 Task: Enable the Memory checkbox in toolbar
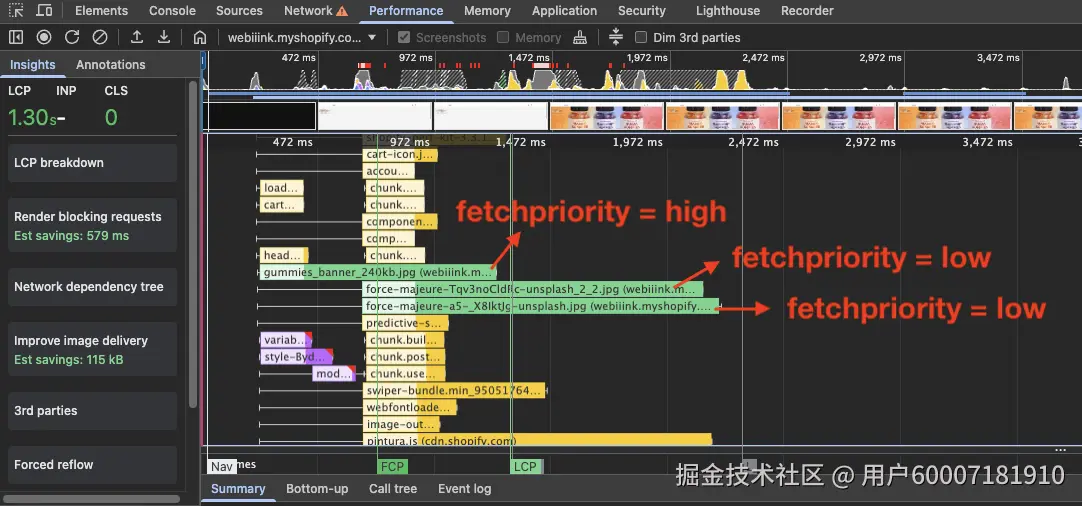[503, 37]
